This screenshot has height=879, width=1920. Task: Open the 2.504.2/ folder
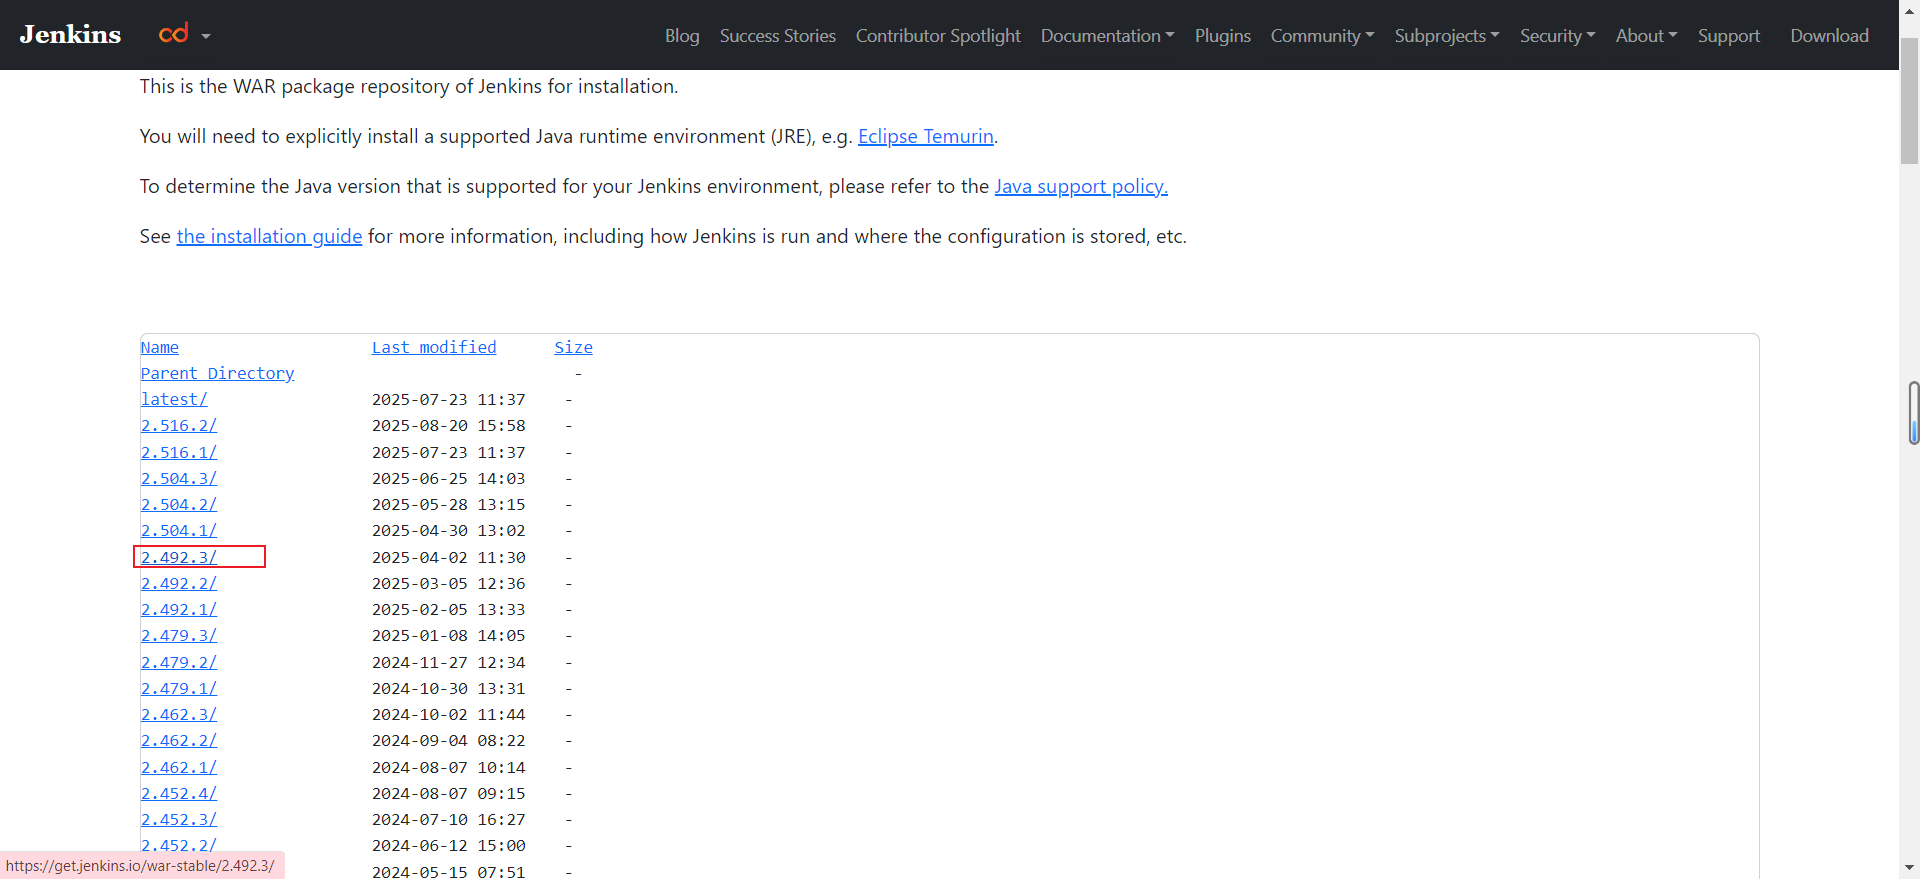click(x=179, y=504)
